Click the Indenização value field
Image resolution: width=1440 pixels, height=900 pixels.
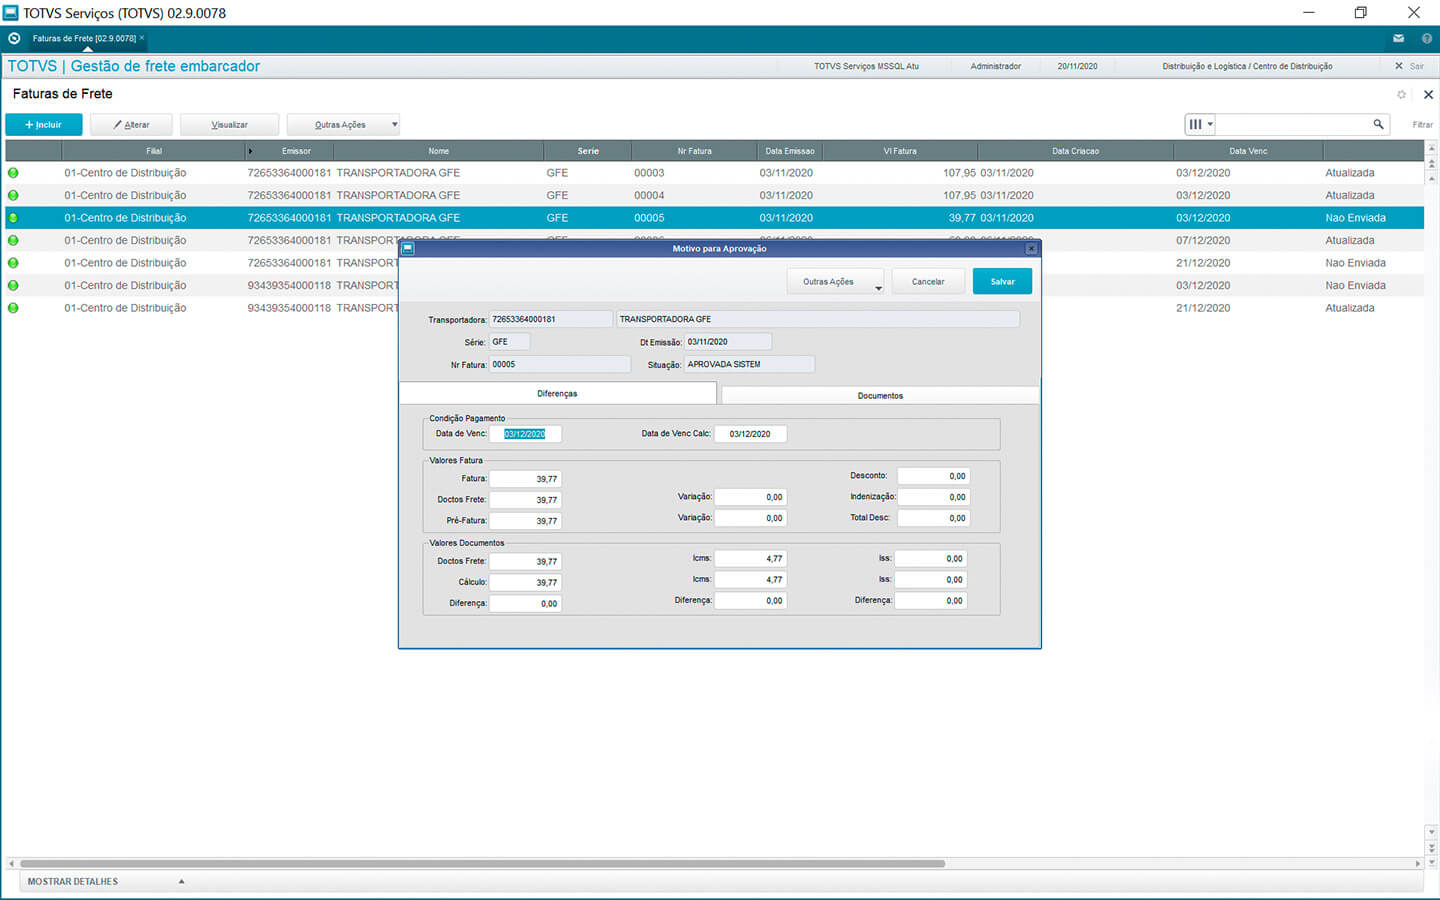click(933, 497)
